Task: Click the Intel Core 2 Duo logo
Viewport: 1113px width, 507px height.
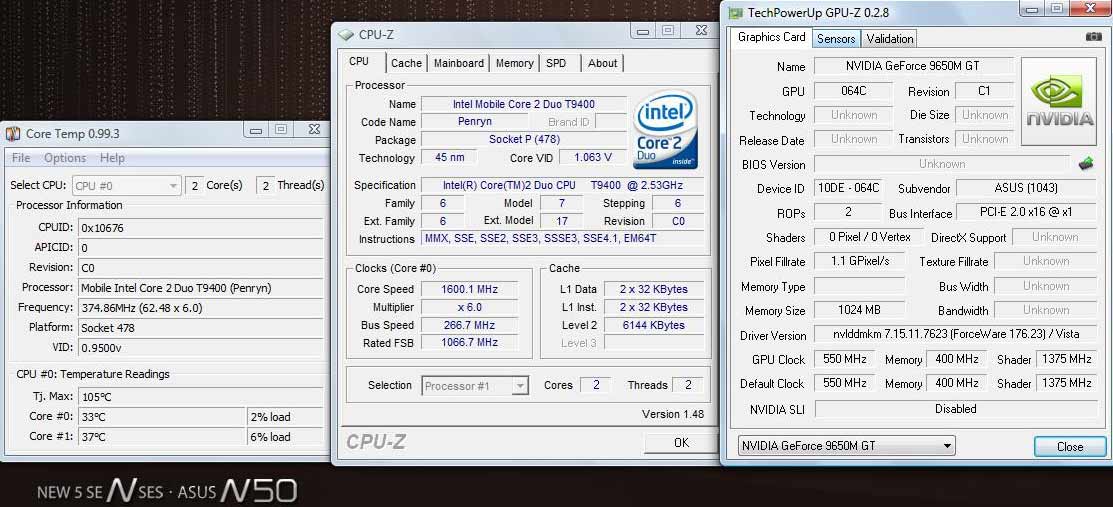Action: click(x=665, y=129)
